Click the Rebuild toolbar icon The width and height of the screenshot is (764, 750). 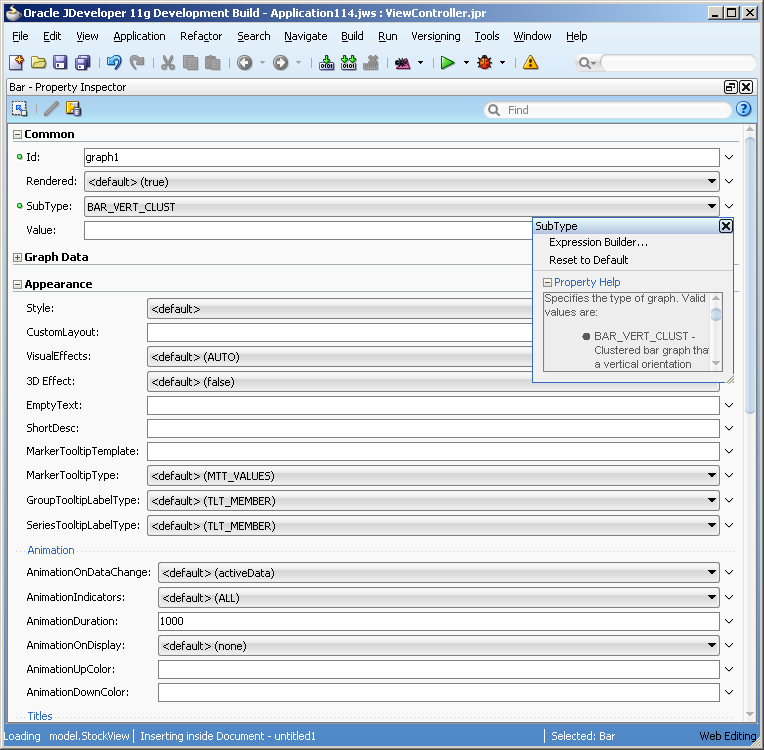(x=348, y=62)
